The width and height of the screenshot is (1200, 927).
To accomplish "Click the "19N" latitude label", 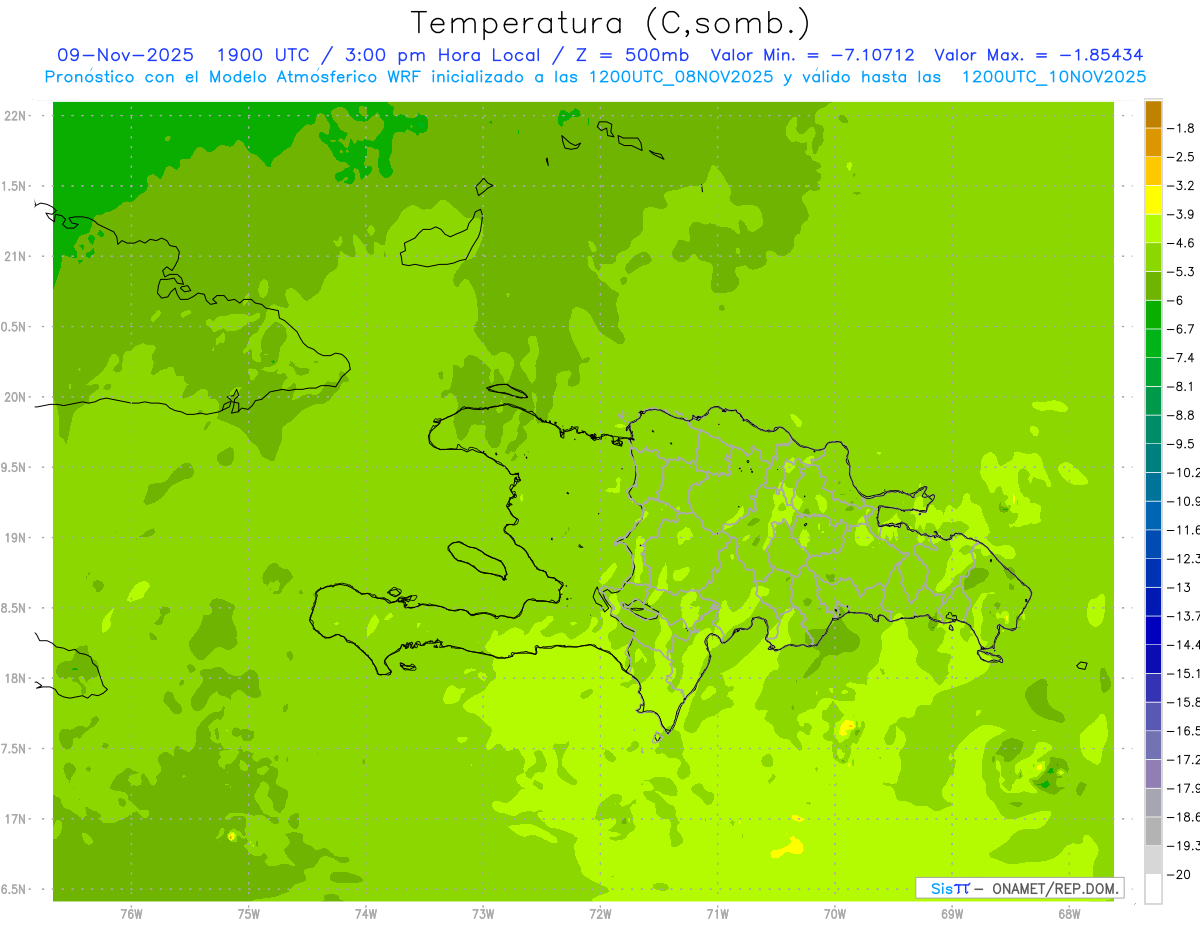I will 15,538.
